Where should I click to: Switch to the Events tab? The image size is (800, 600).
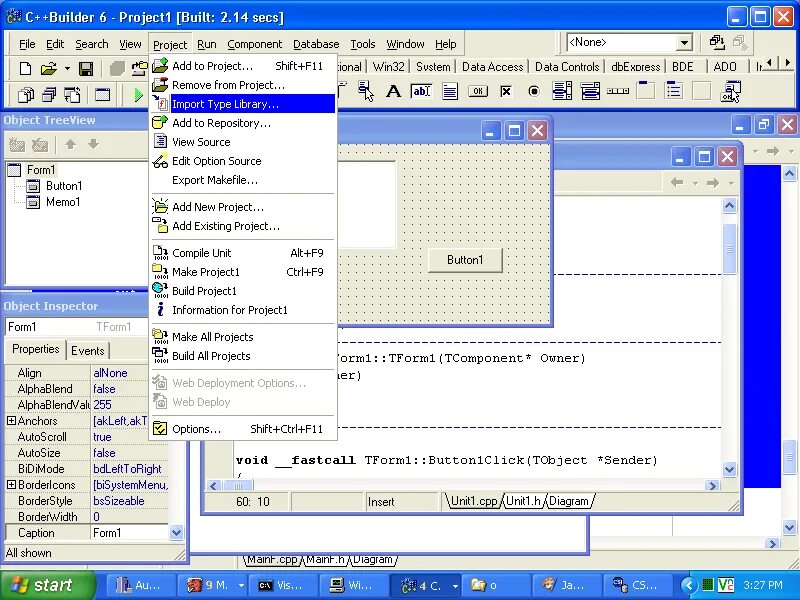pyautogui.click(x=88, y=351)
